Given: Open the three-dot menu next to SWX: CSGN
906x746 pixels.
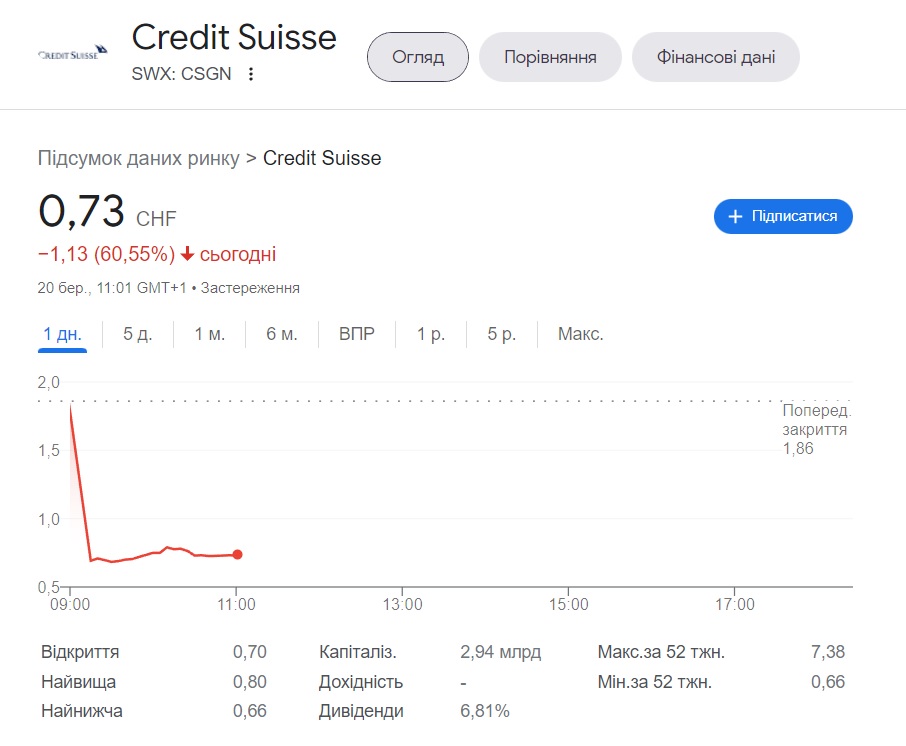Looking at the screenshot, I should click(x=251, y=74).
